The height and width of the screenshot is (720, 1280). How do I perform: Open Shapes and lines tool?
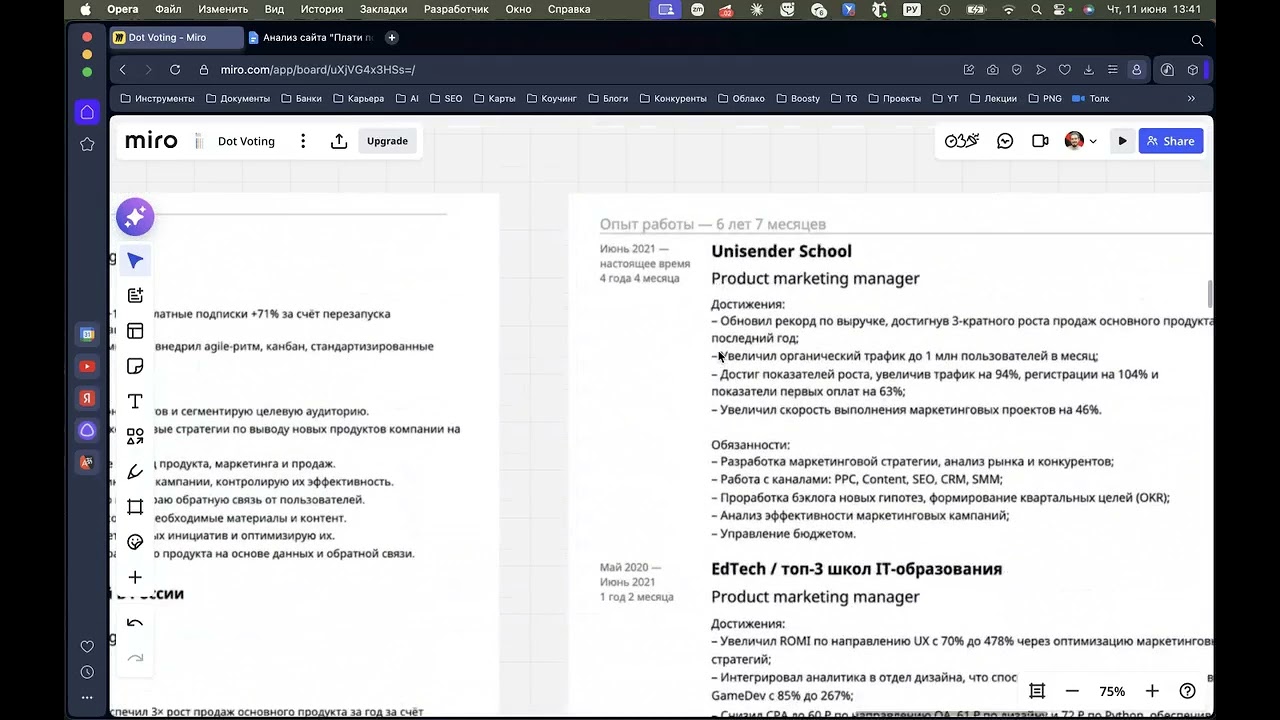tap(135, 436)
